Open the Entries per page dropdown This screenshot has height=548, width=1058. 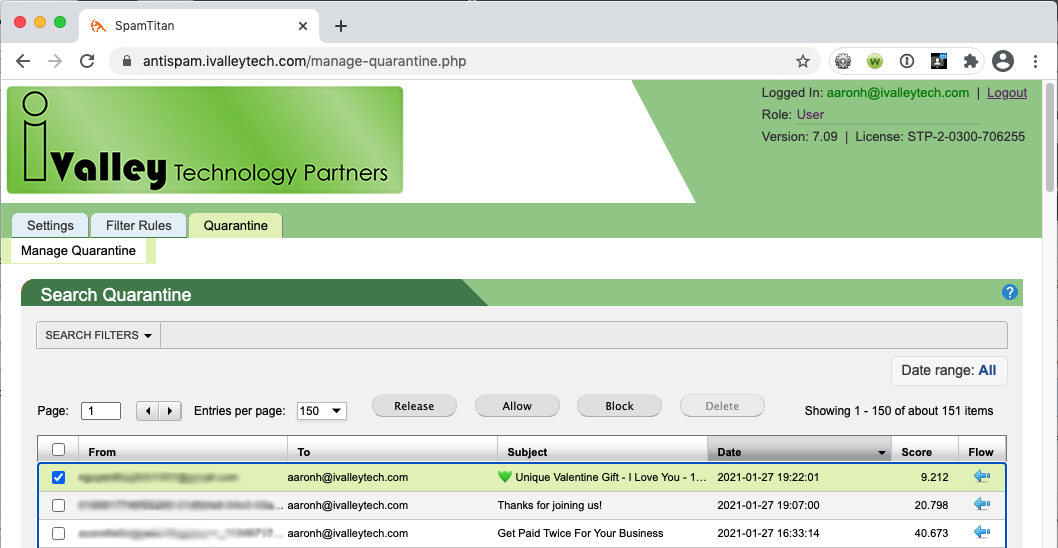(322, 410)
